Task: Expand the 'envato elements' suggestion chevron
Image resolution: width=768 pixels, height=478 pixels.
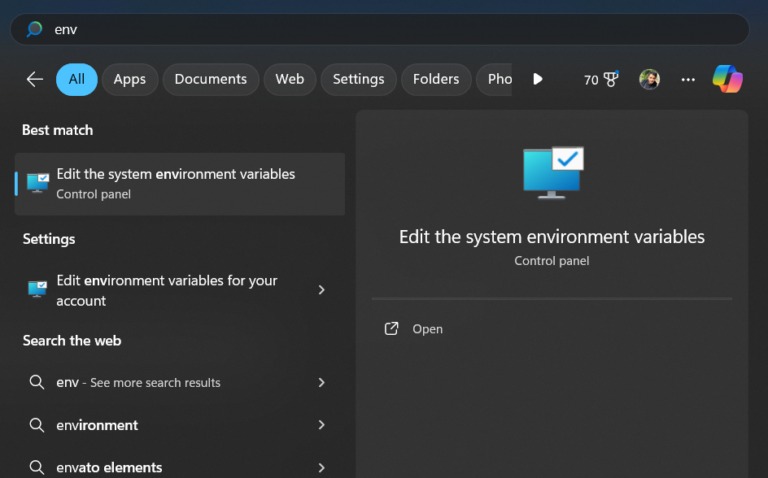Action: (321, 467)
